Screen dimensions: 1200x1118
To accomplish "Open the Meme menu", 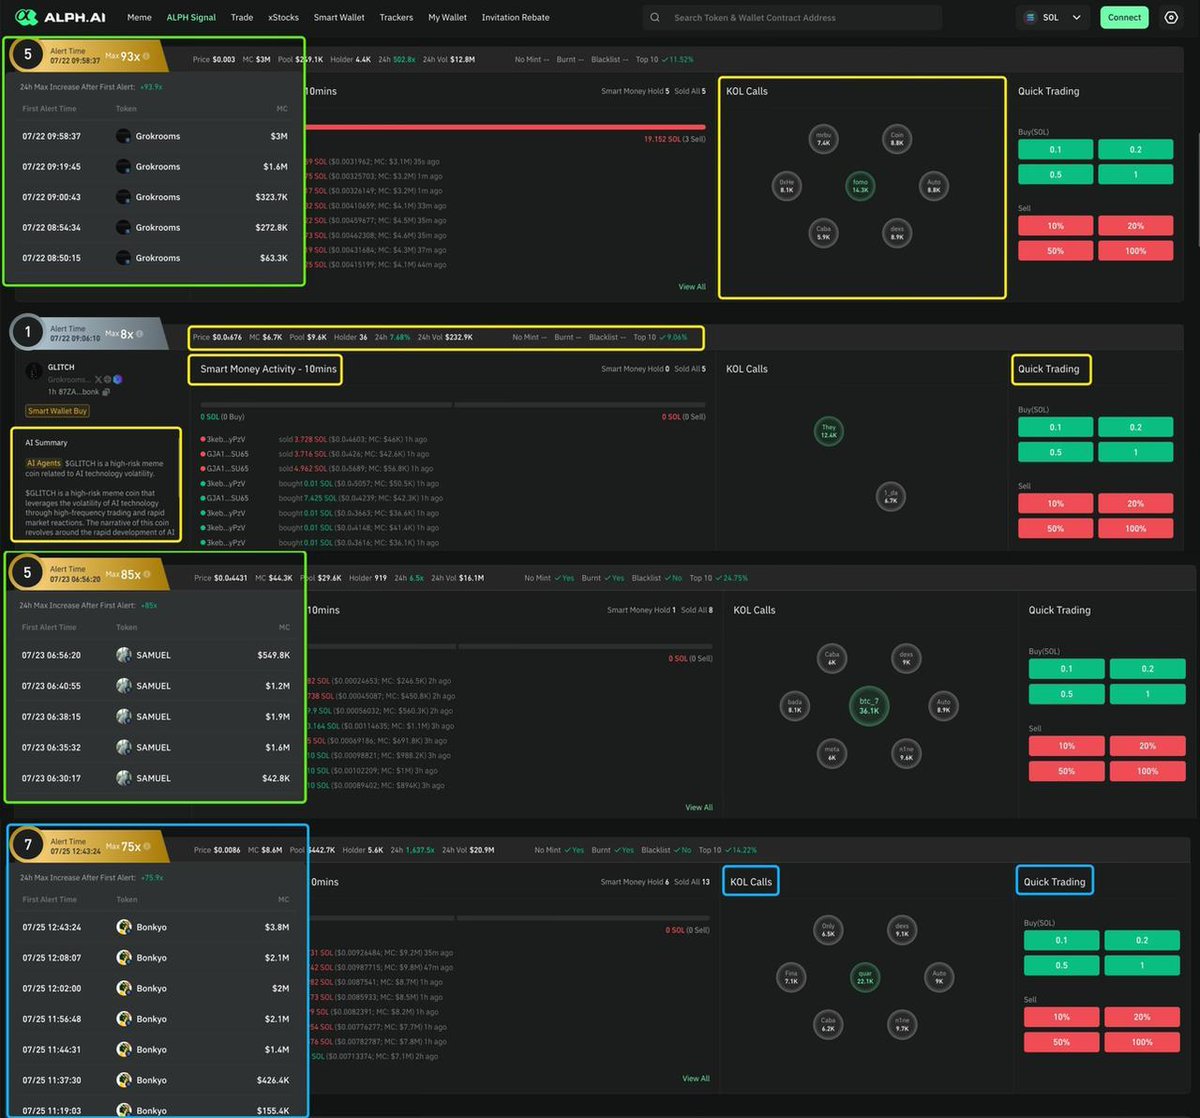I will click(139, 17).
